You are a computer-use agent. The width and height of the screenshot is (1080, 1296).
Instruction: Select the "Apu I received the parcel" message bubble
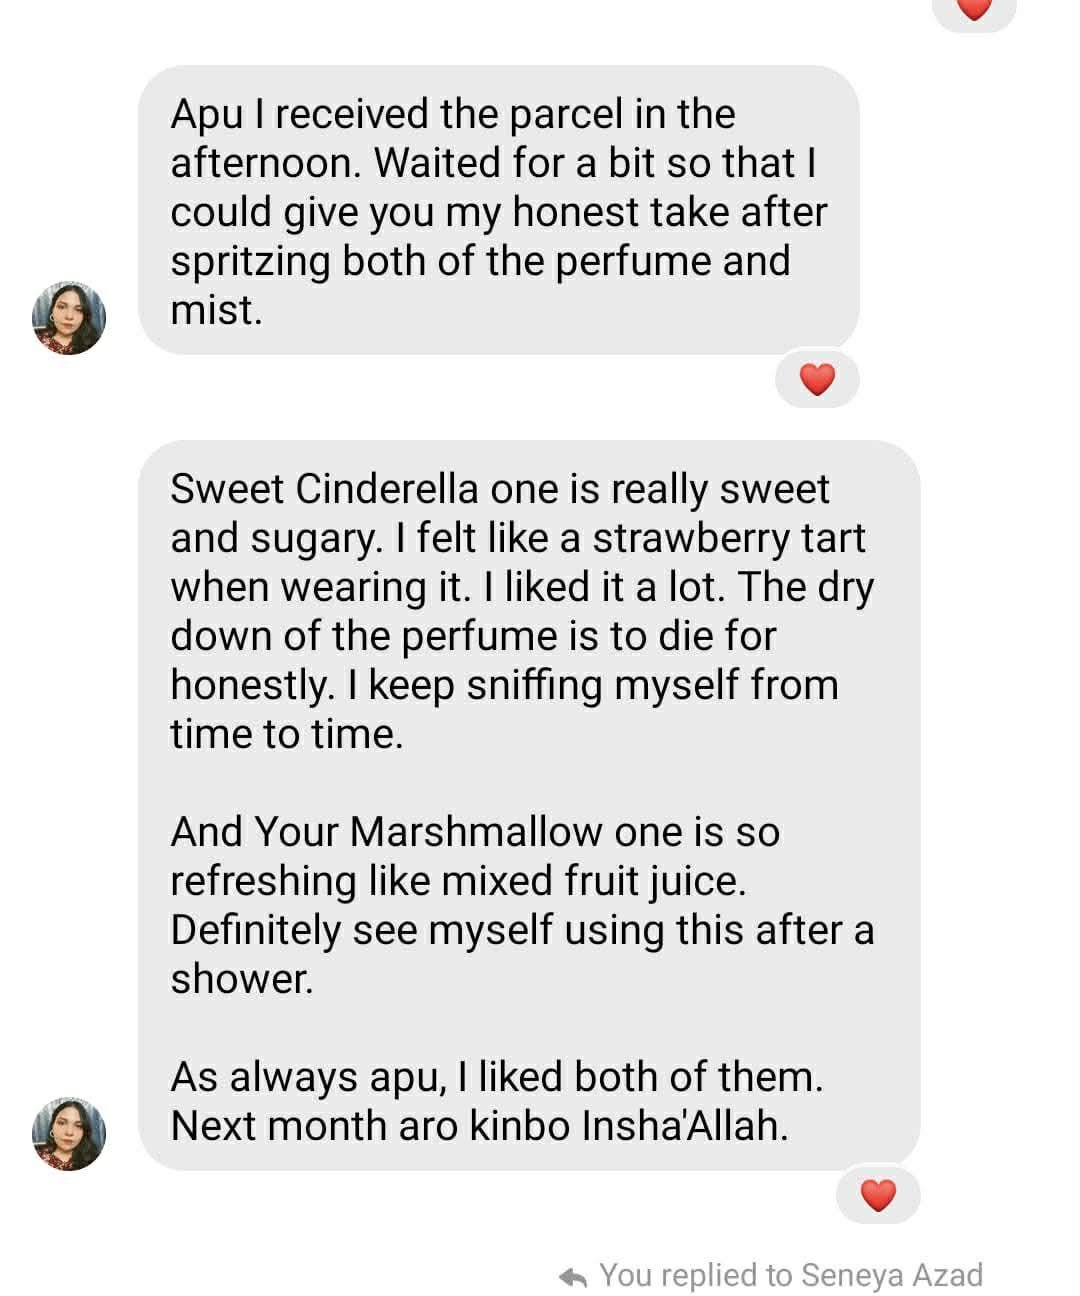[498, 210]
